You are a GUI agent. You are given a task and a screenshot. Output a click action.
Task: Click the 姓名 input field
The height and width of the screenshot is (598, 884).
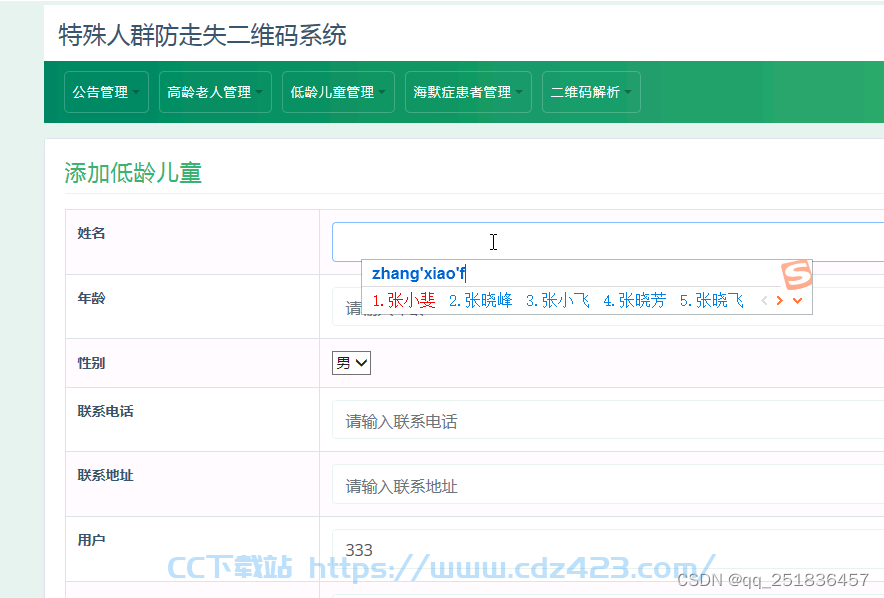point(608,242)
